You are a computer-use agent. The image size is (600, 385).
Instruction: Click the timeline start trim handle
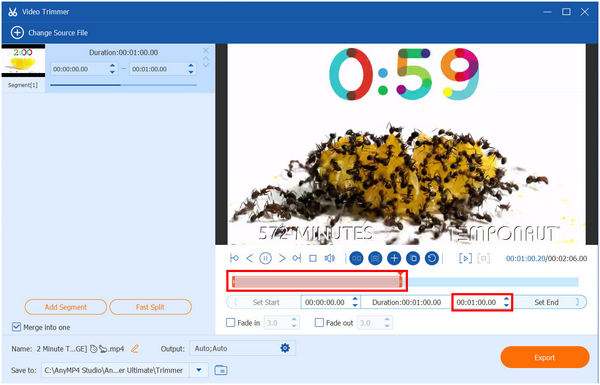coord(233,282)
